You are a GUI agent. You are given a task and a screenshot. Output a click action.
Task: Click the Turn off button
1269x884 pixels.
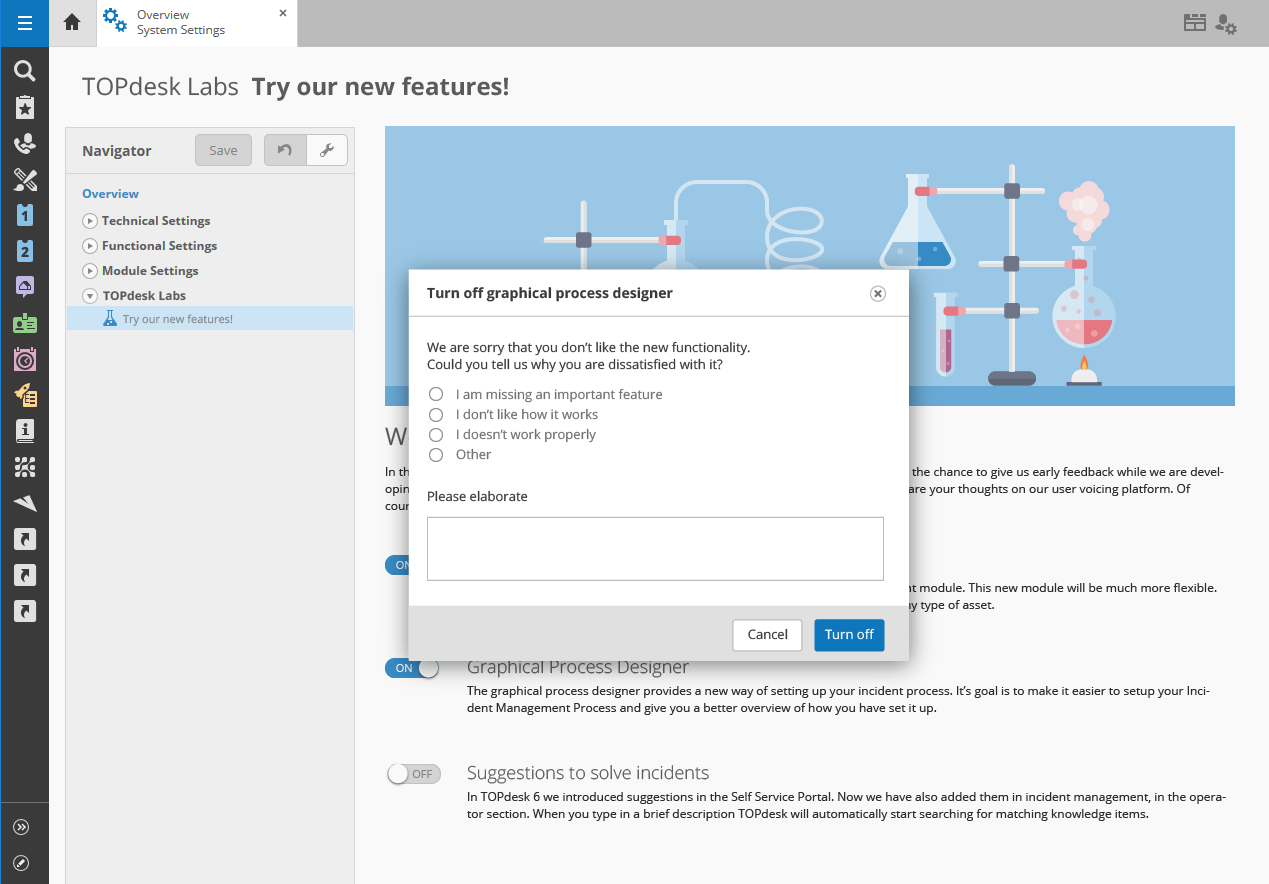(x=849, y=635)
